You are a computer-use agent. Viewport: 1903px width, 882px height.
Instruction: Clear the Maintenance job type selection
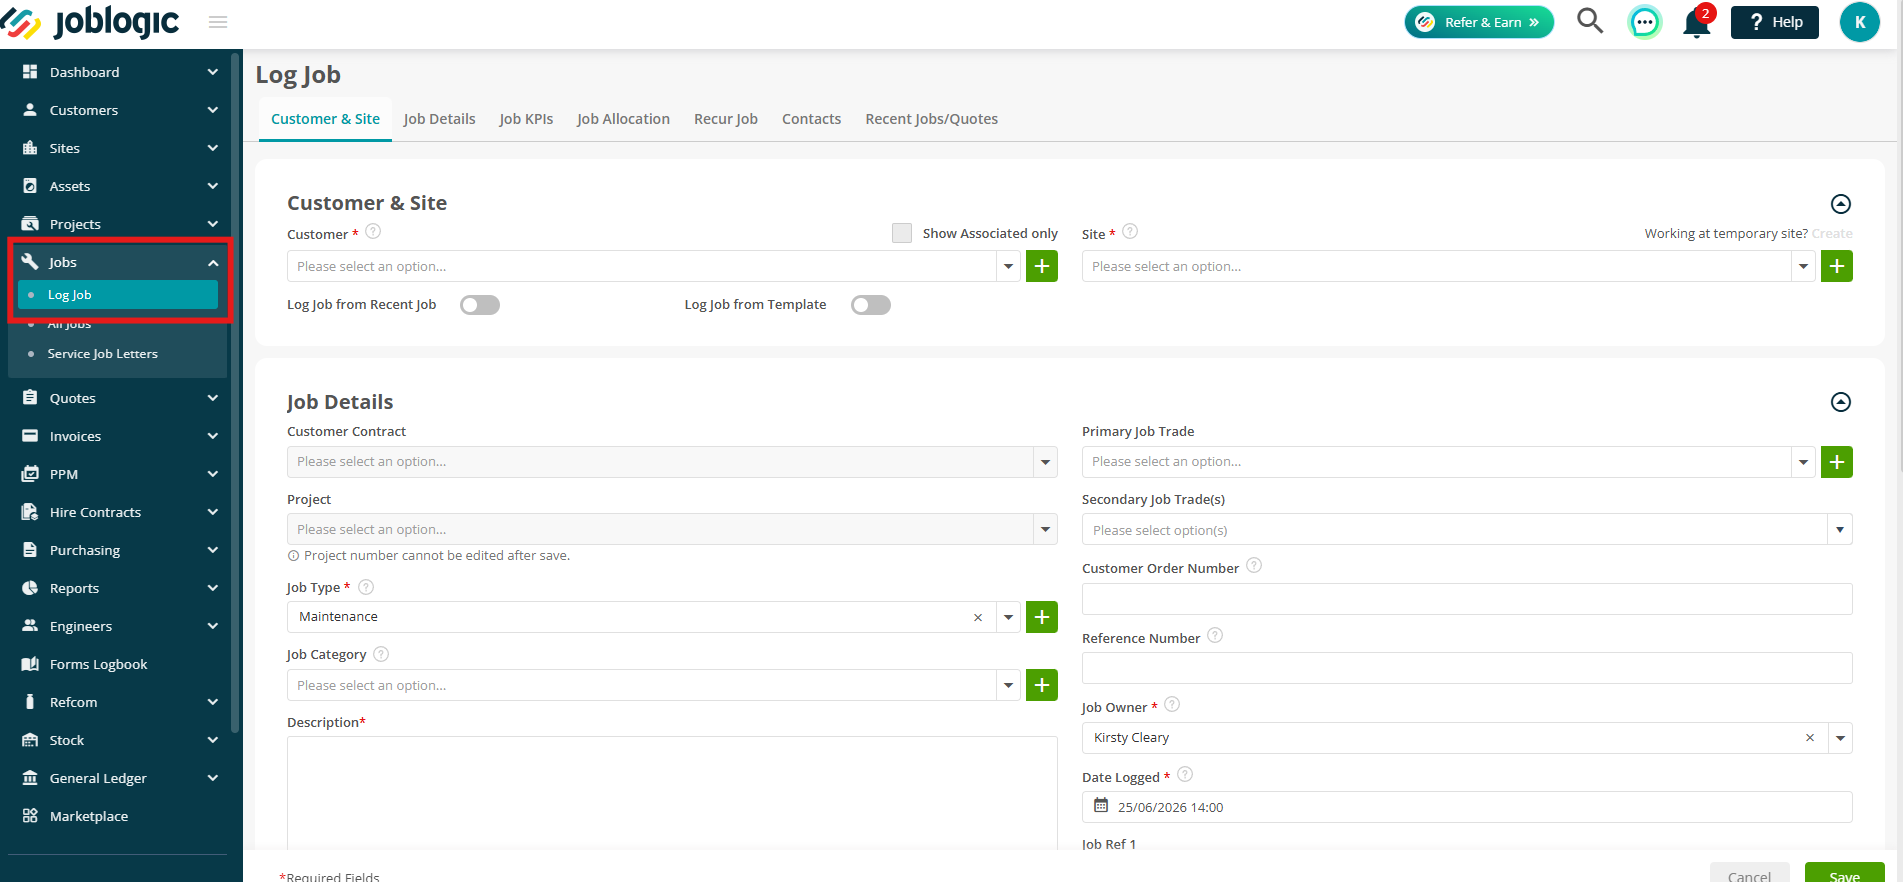pos(978,618)
